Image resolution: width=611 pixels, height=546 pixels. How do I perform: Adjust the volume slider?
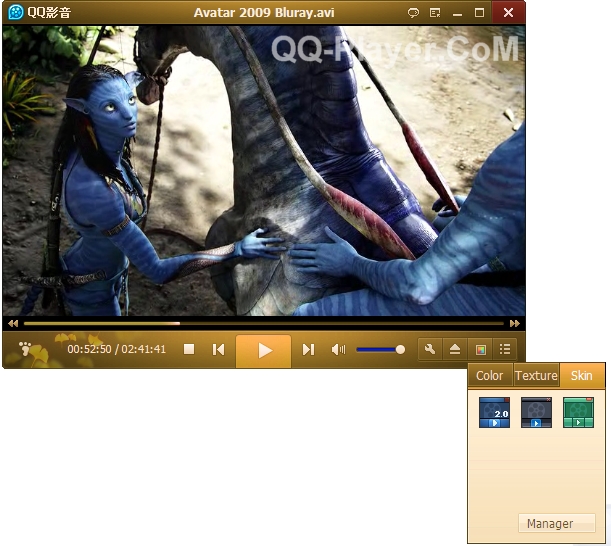click(381, 350)
